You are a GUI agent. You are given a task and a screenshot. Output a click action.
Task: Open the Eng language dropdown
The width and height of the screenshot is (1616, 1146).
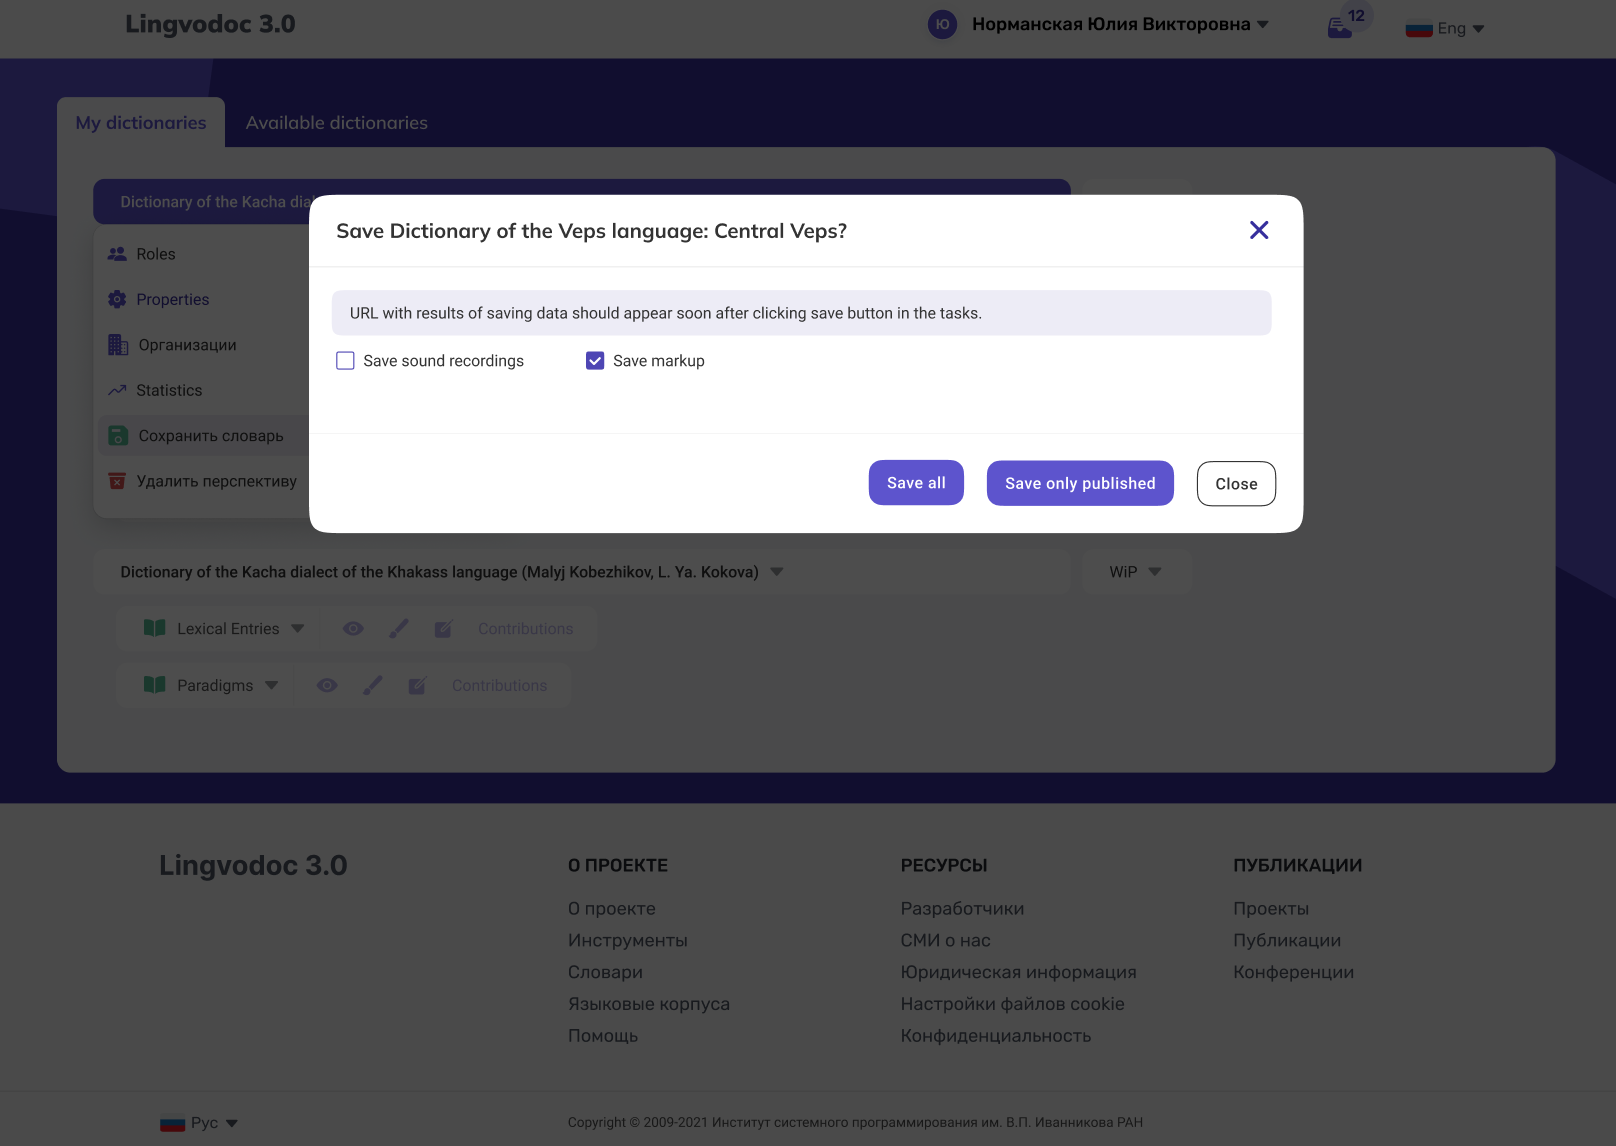tap(1446, 29)
